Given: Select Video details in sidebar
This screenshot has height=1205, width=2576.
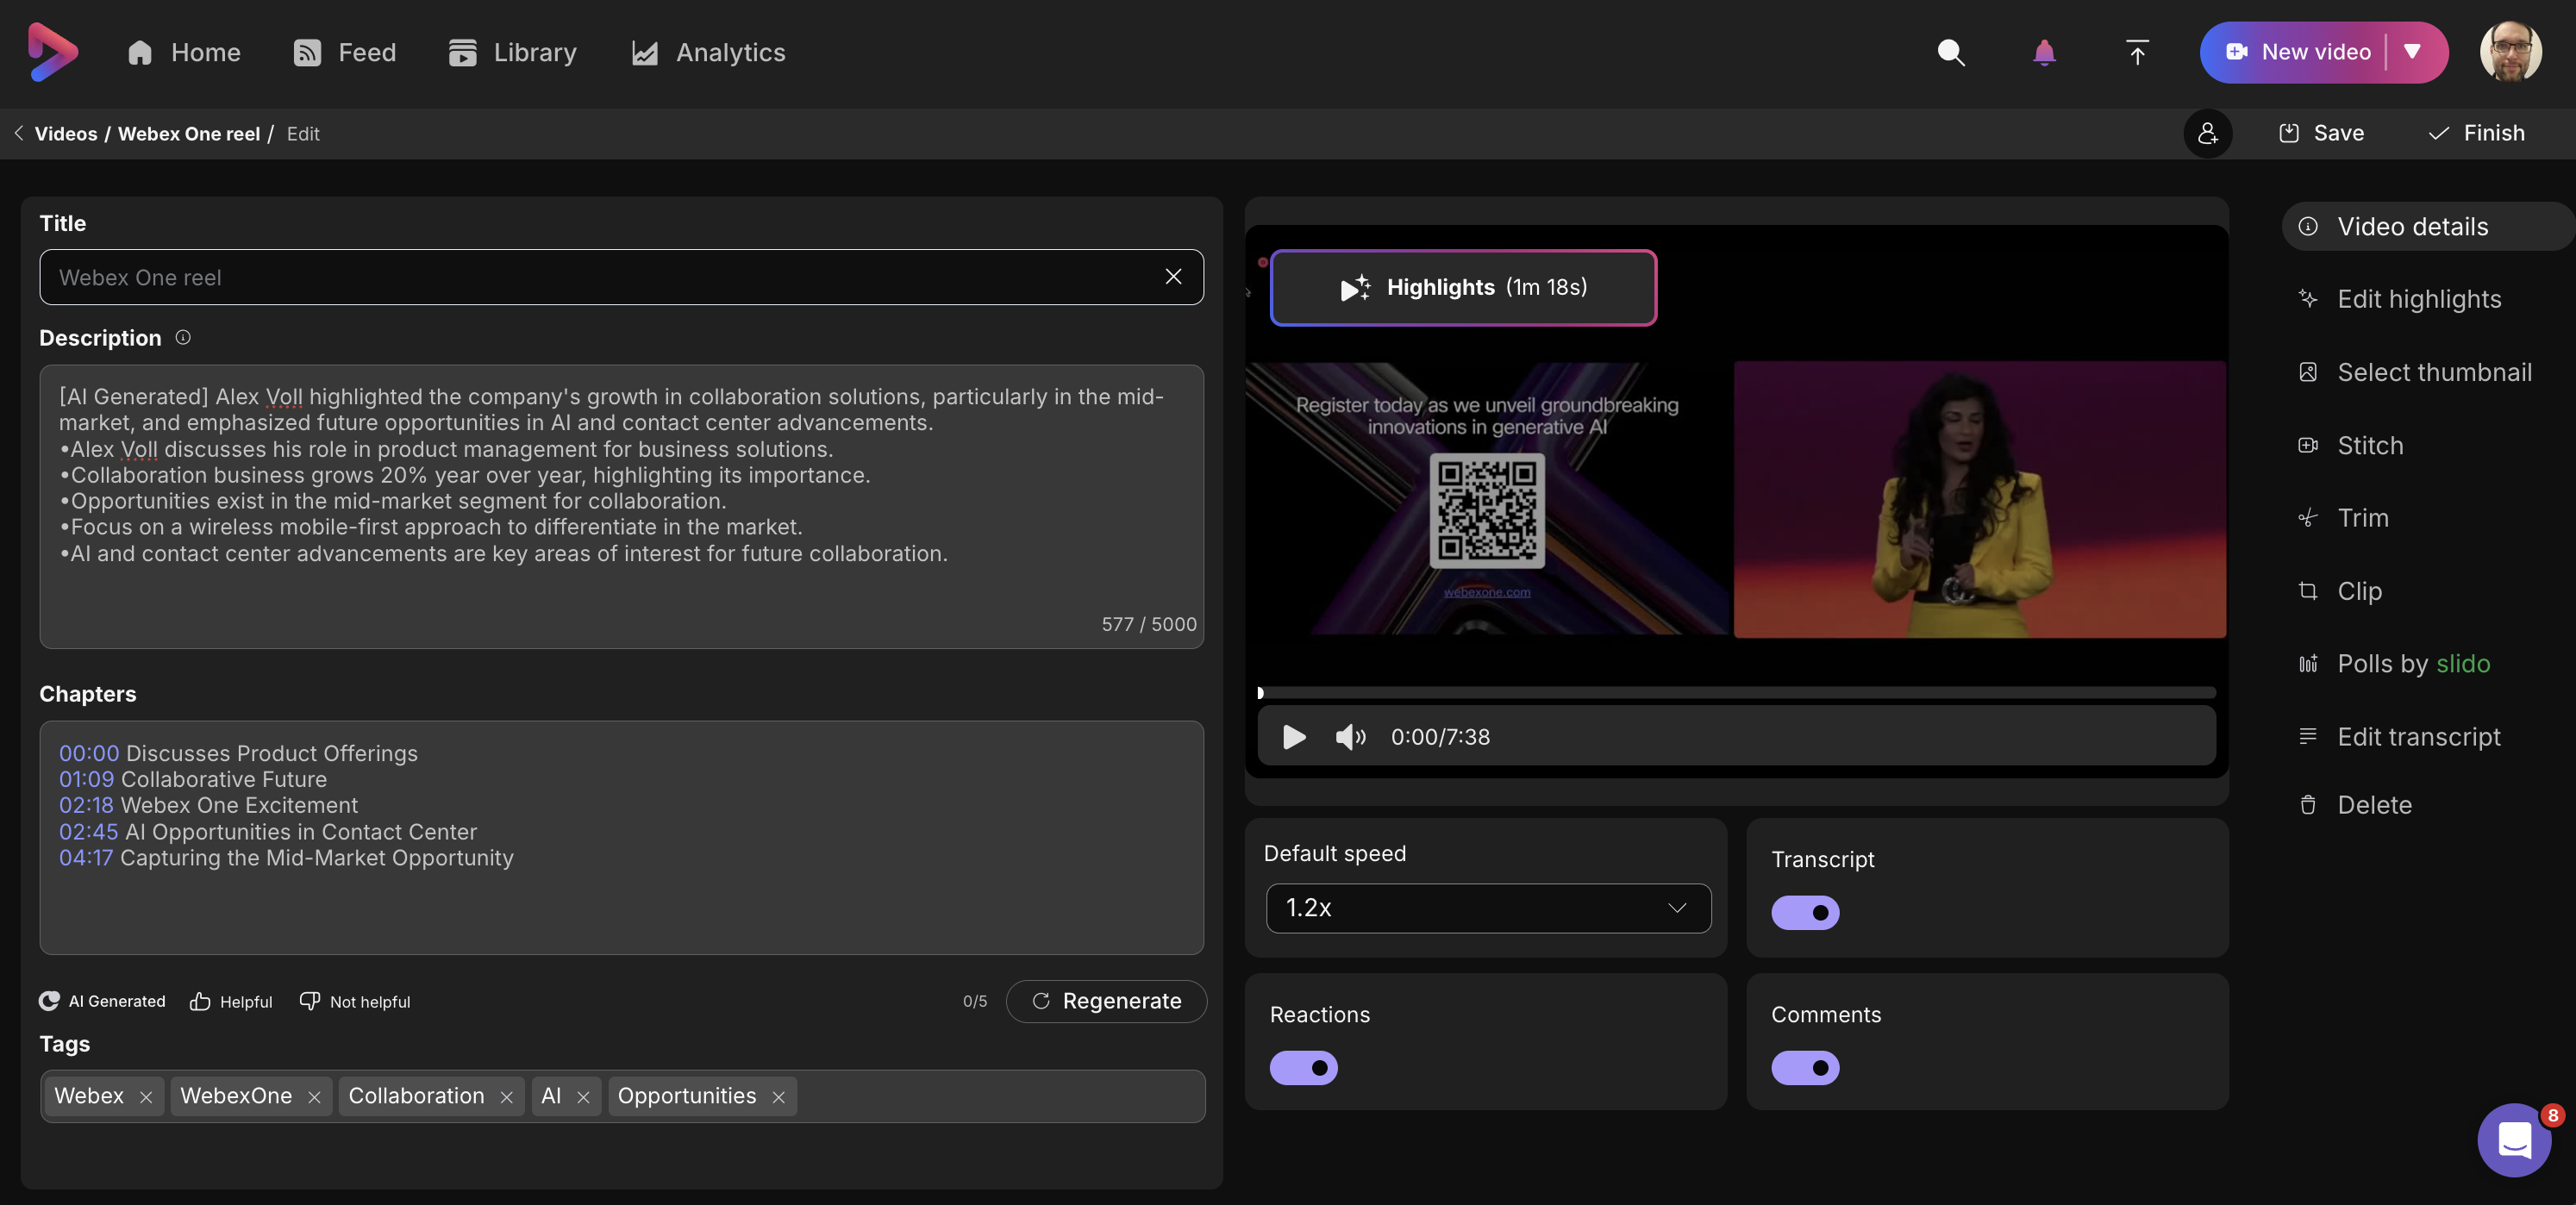Looking at the screenshot, I should coord(2427,226).
